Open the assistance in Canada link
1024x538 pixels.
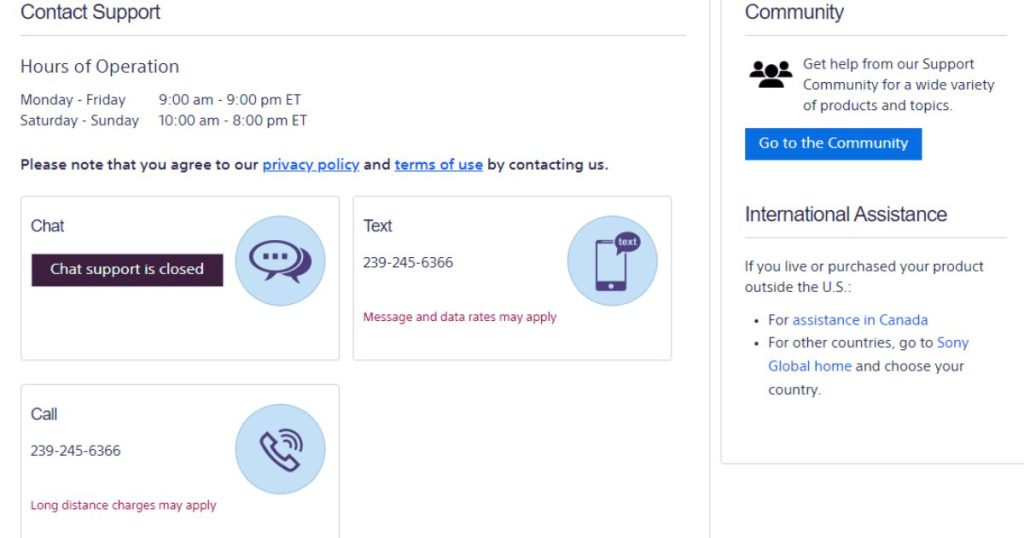860,320
